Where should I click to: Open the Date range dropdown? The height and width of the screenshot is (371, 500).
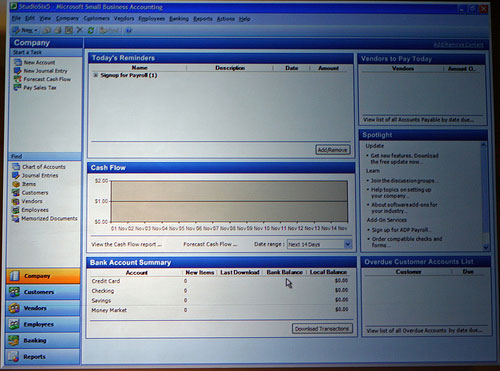coord(348,244)
